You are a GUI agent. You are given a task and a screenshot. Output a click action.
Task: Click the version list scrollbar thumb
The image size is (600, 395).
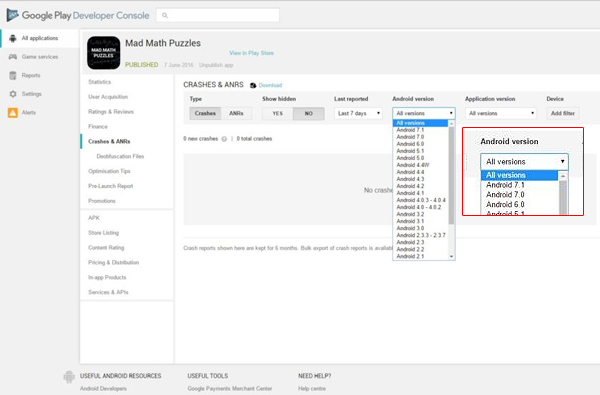[452, 176]
